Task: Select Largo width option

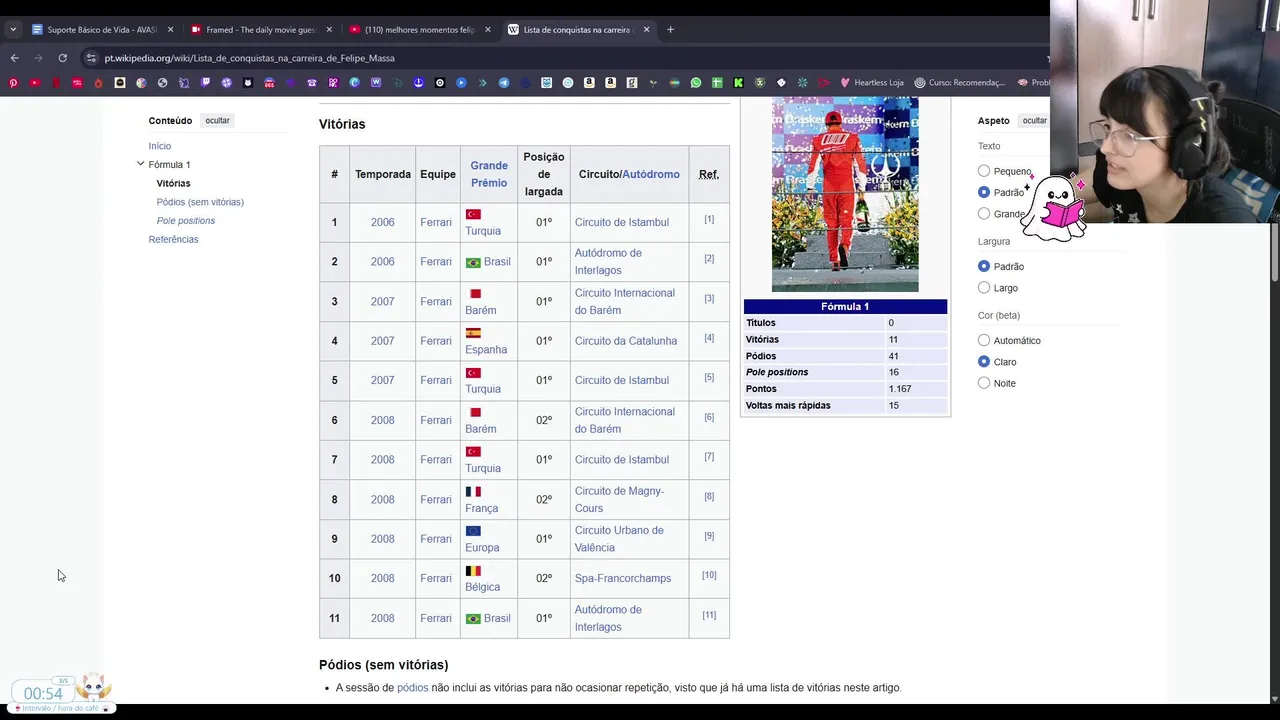Action: point(984,288)
